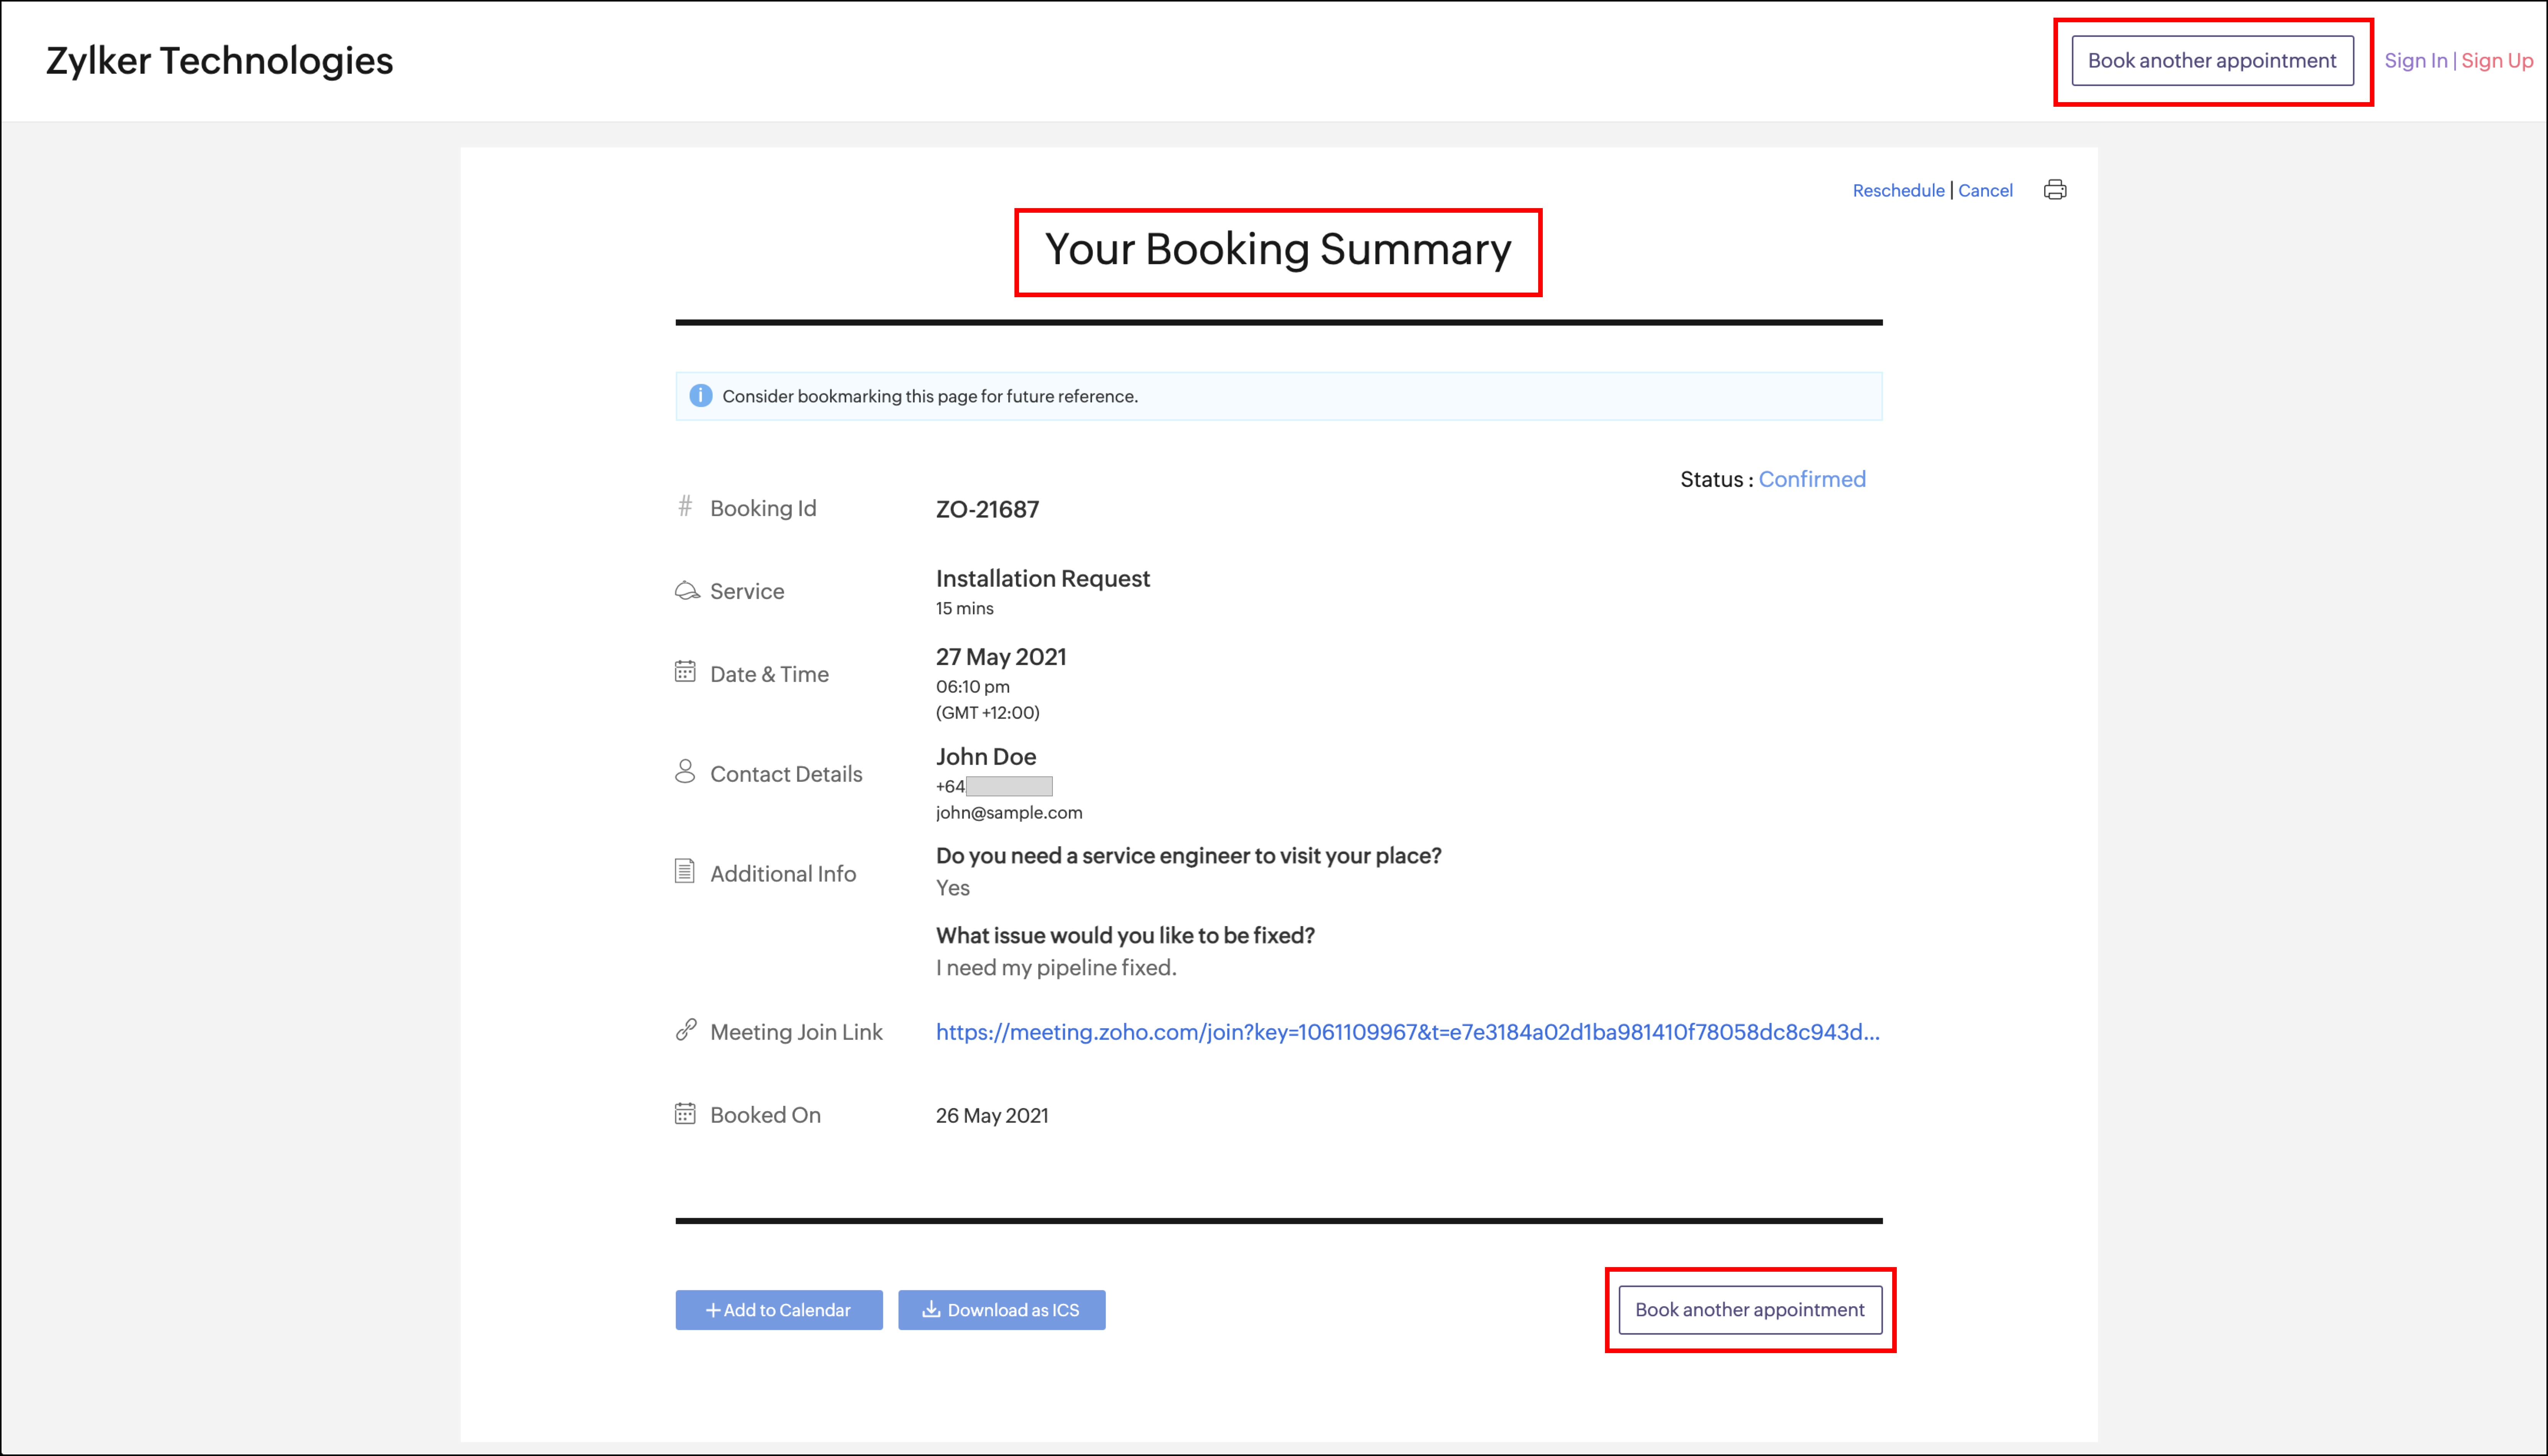Image resolution: width=2548 pixels, height=1456 pixels.
Task: Click the 27 May 2021 date
Action: pyautogui.click(x=1001, y=657)
